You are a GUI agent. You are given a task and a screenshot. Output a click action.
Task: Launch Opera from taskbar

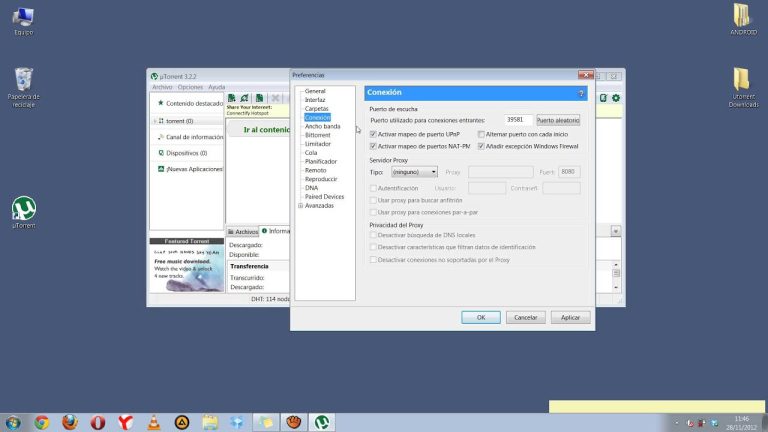coord(97,422)
